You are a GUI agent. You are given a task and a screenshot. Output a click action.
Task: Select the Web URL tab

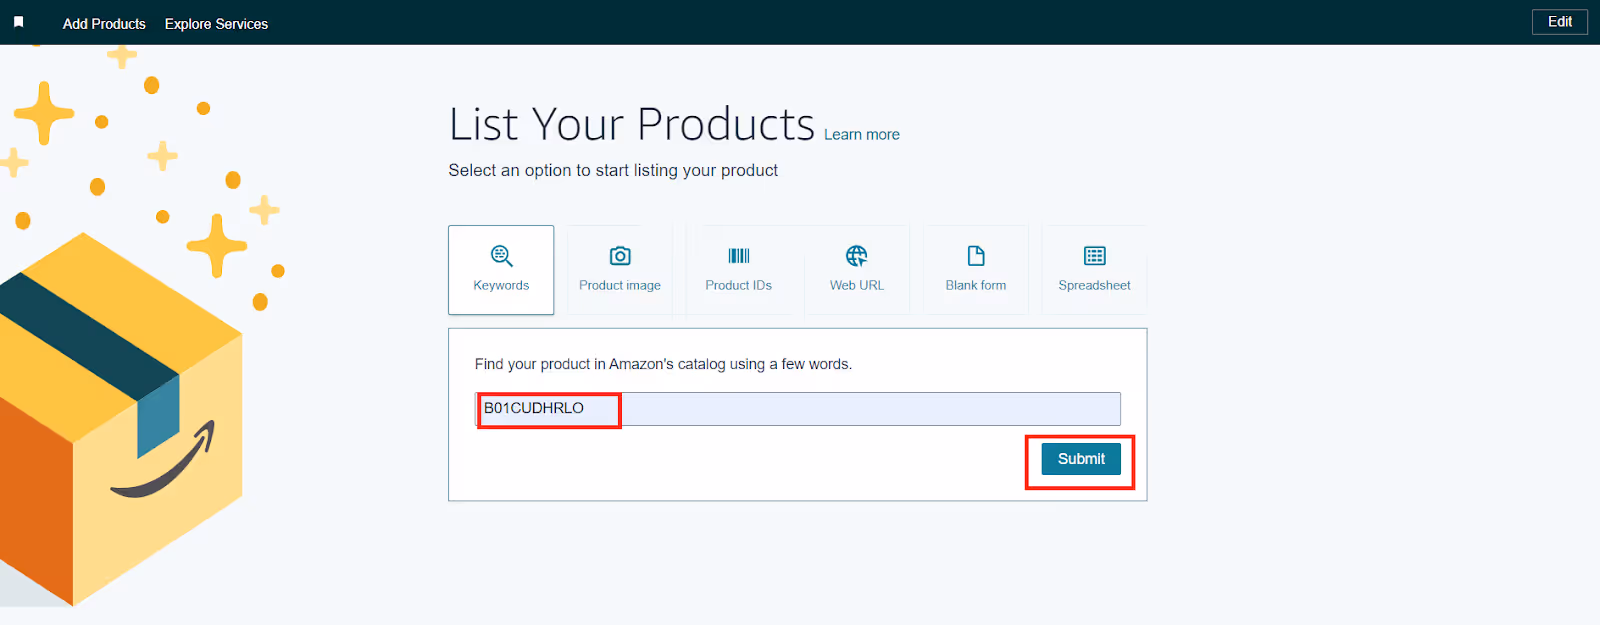[857, 270]
